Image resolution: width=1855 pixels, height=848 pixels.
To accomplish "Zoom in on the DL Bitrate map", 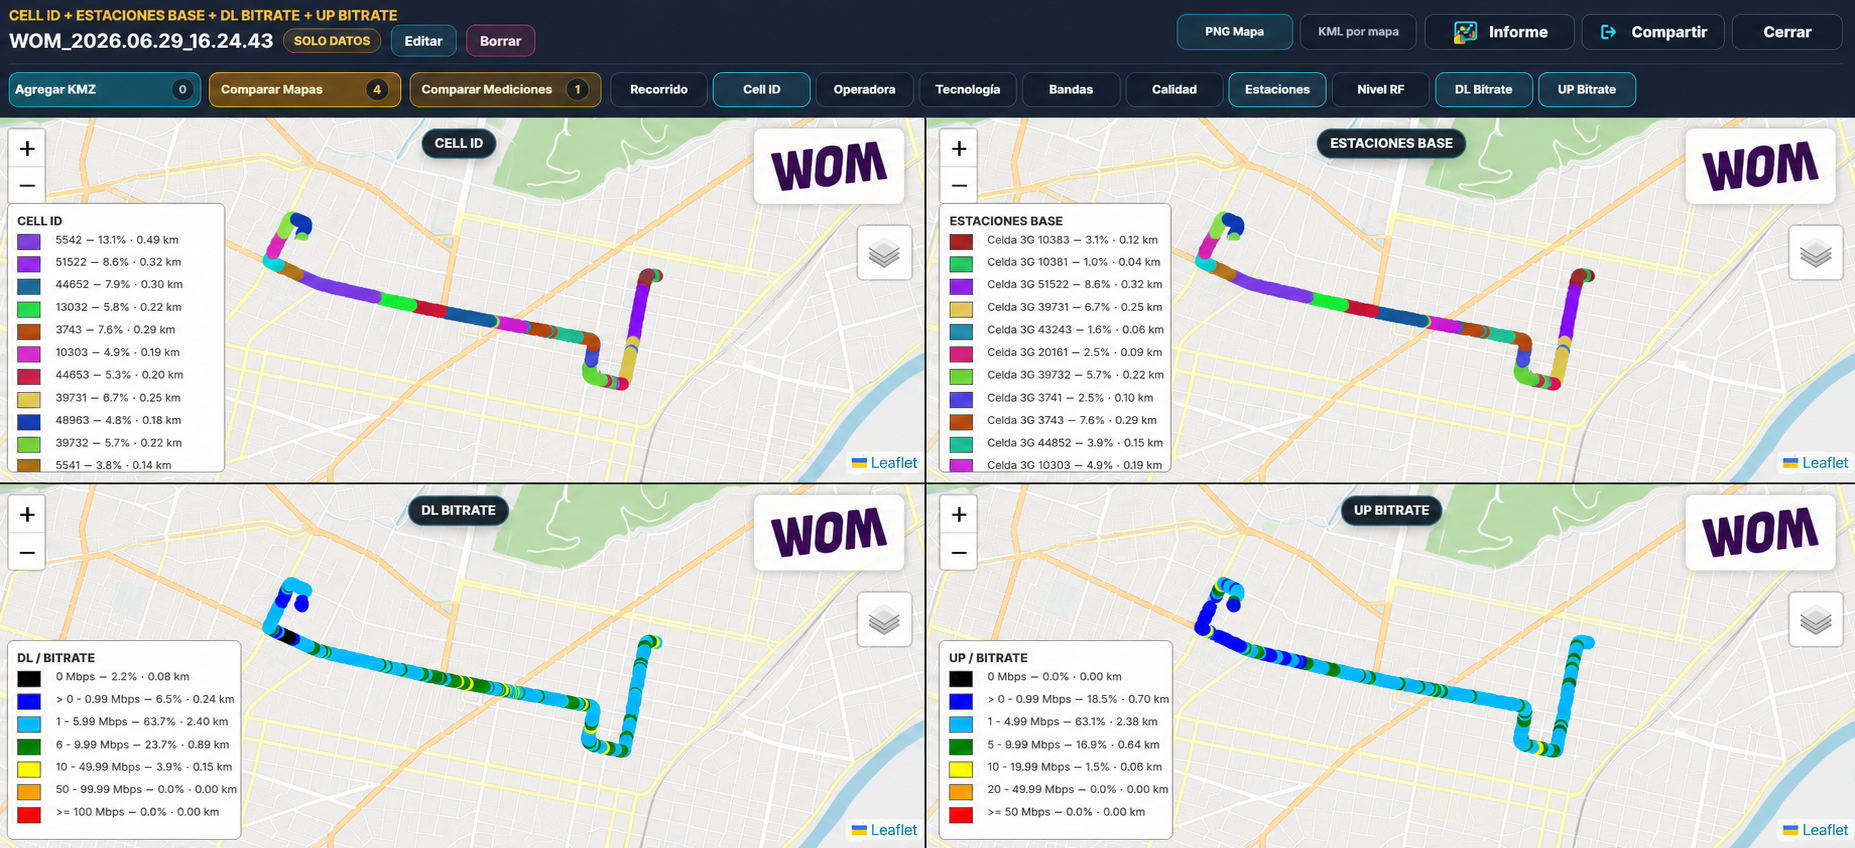I will [x=27, y=514].
